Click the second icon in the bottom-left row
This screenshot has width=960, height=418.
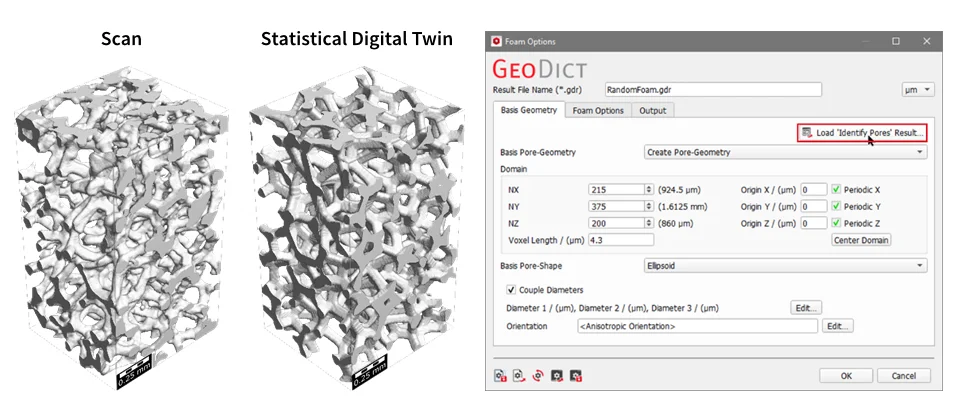tap(519, 376)
